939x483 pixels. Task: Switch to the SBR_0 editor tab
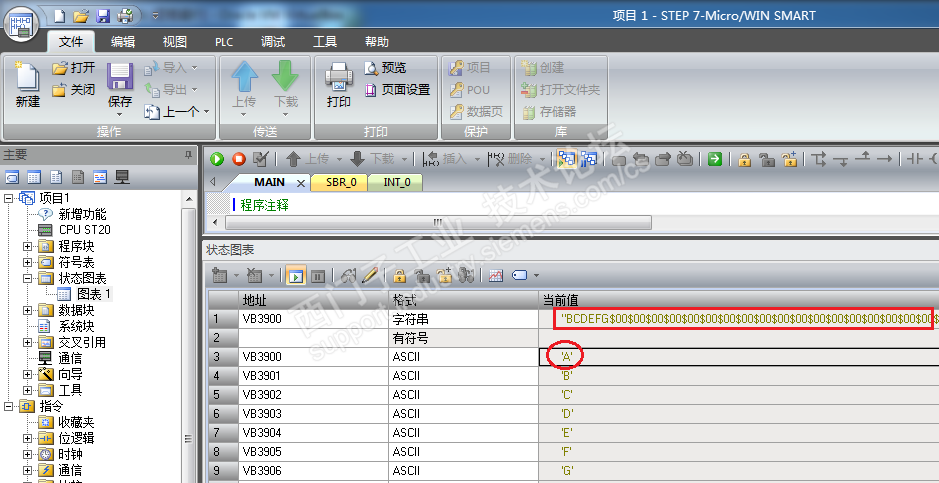[339, 182]
